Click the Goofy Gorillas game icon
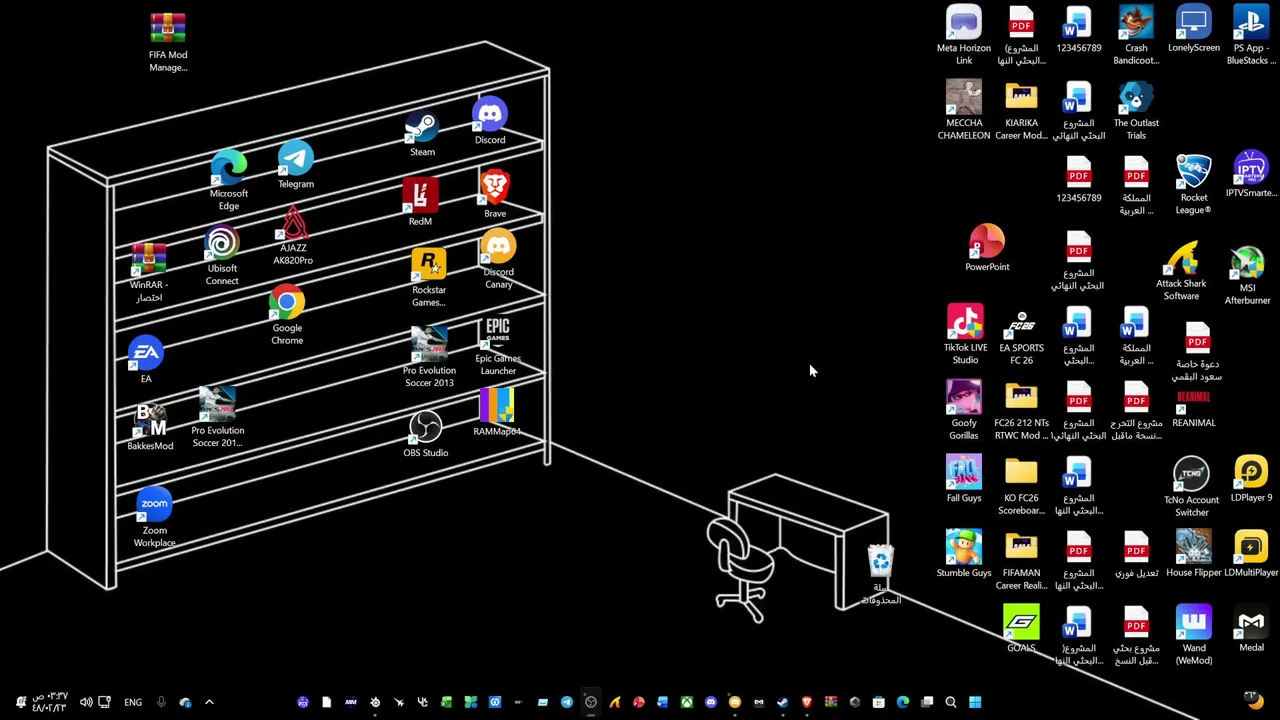Screen dimensions: 1280x720 pyautogui.click(x=964, y=411)
